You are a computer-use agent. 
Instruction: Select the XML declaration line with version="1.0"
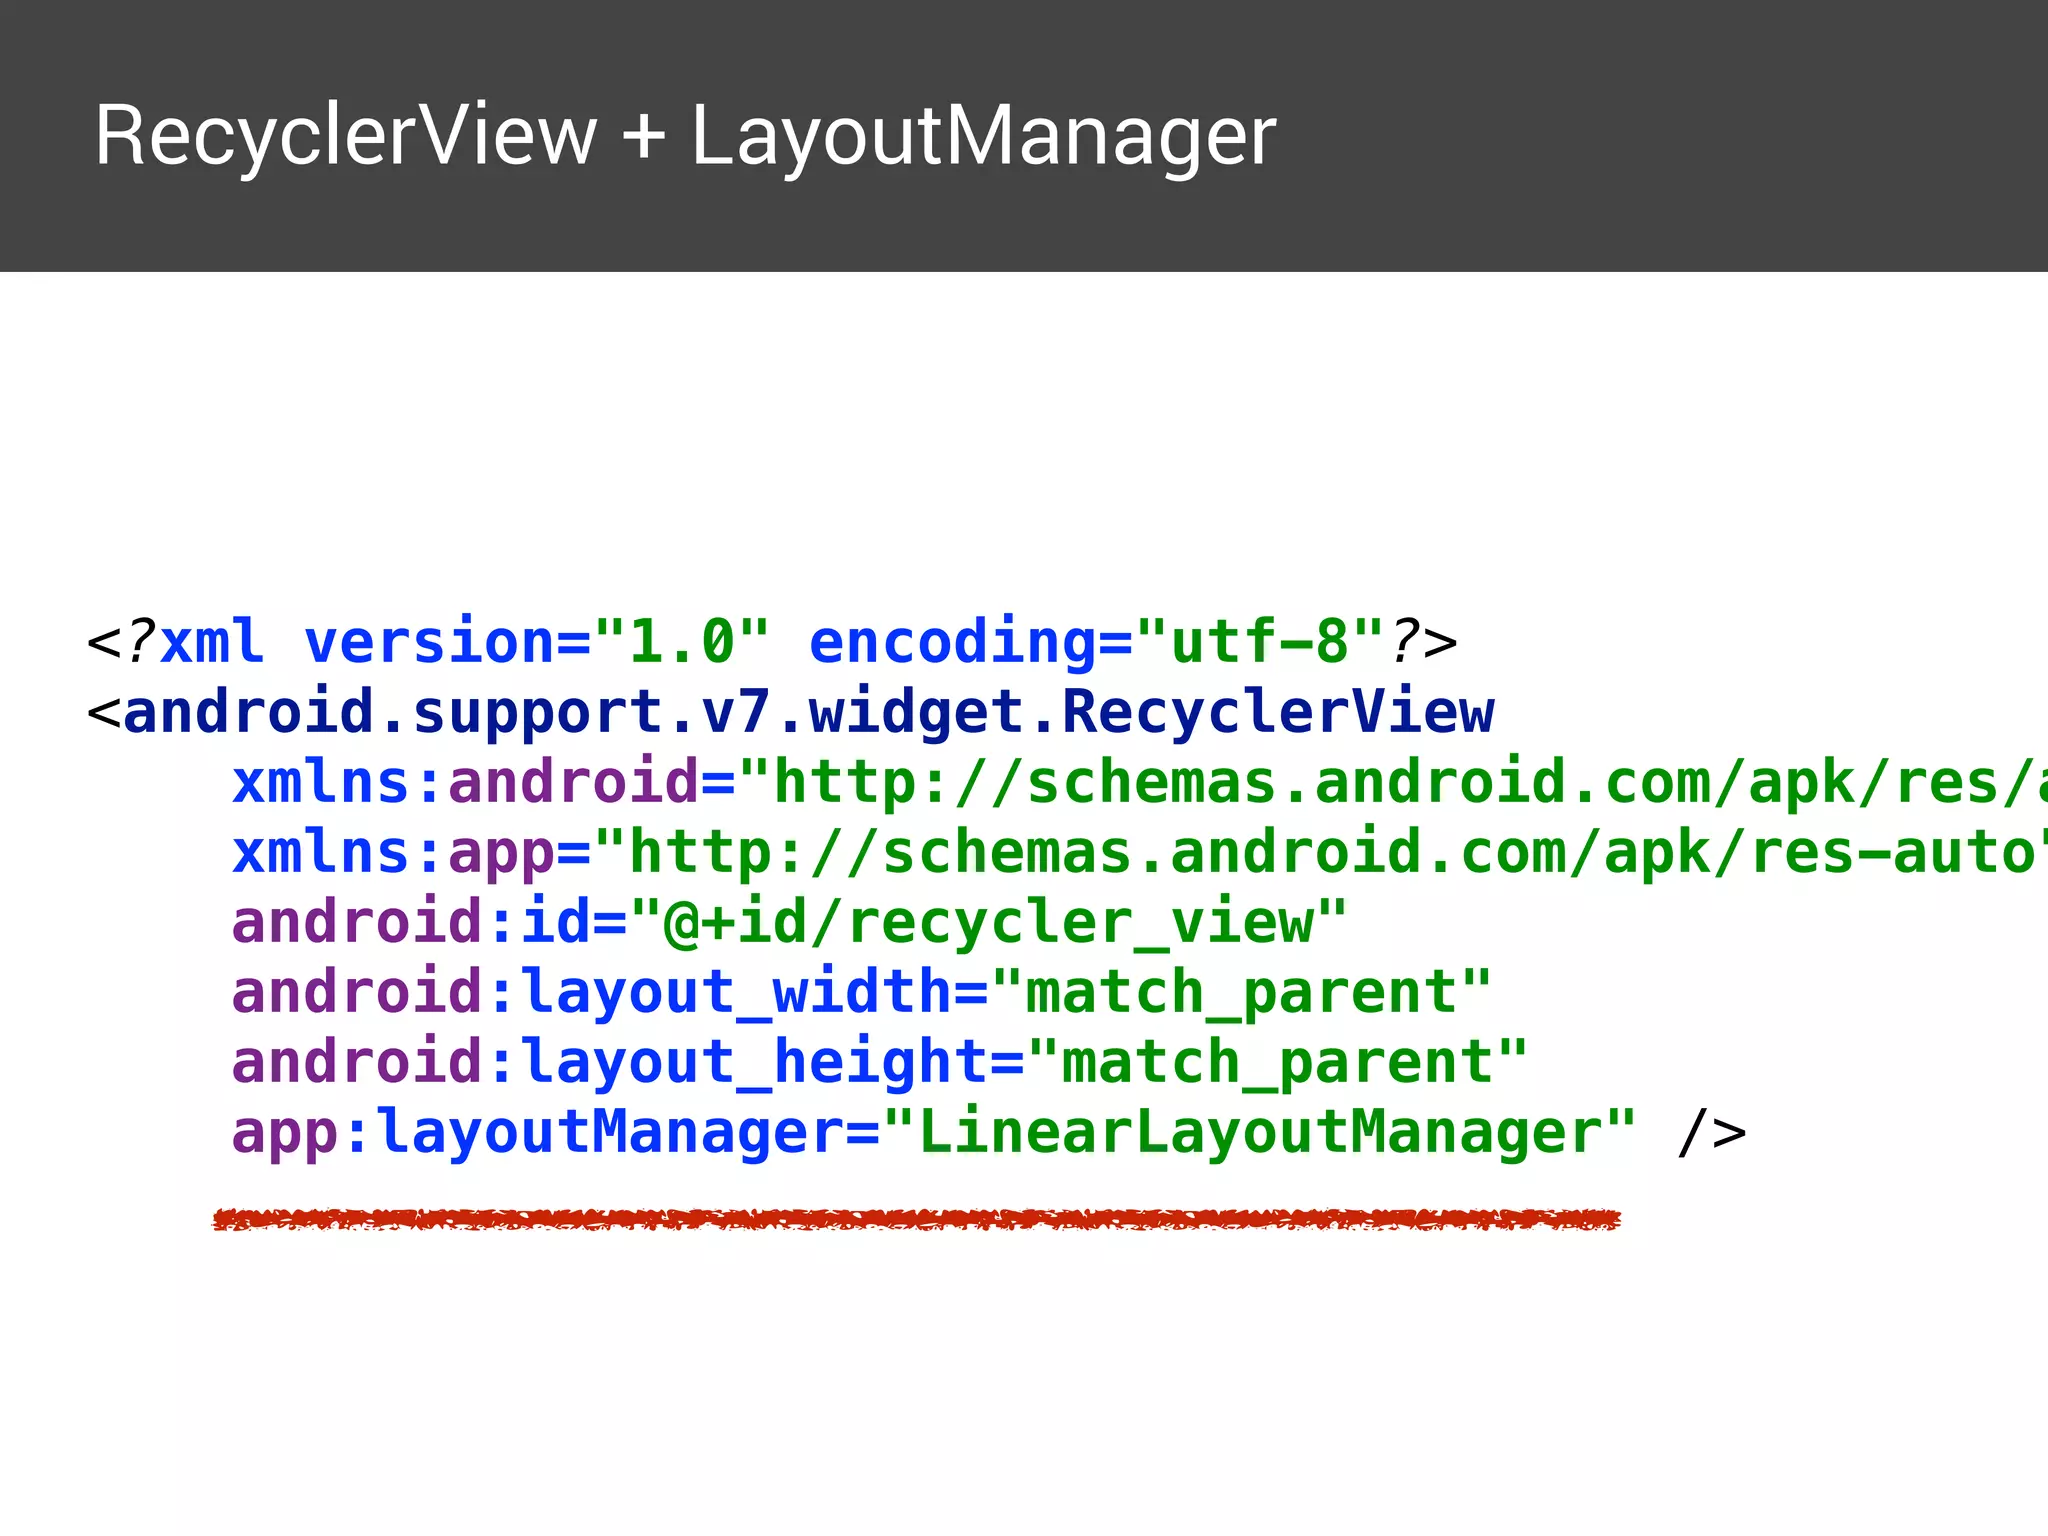[x=772, y=641]
